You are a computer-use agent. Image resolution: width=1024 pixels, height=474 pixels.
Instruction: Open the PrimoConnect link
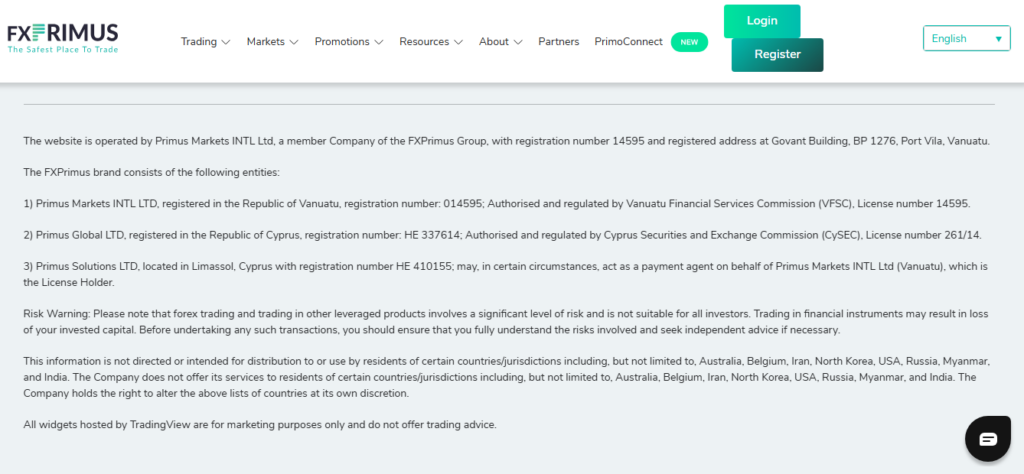(628, 42)
